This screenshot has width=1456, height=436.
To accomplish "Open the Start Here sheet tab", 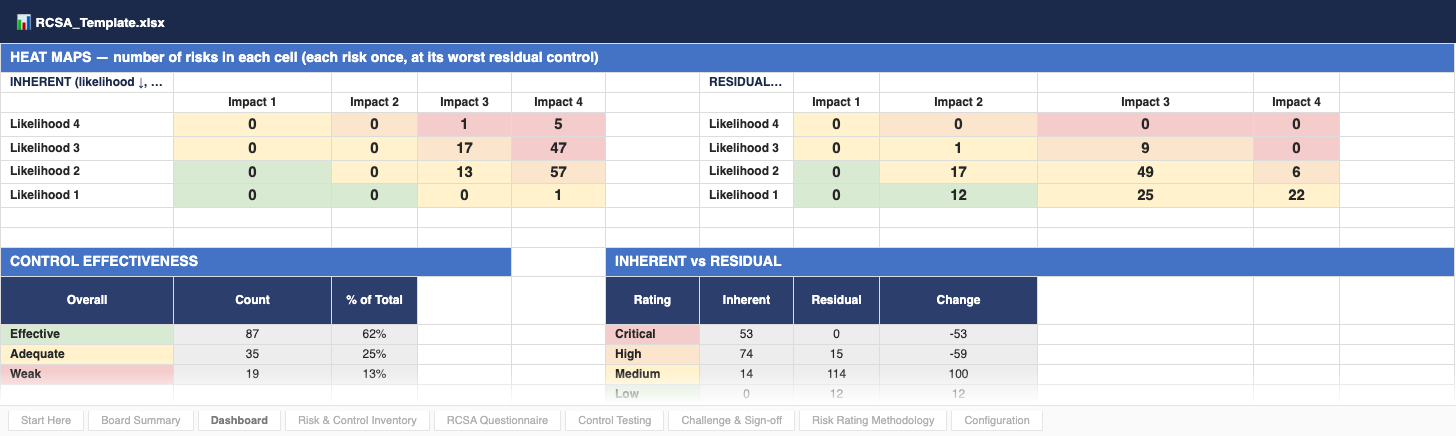I will coord(46,420).
